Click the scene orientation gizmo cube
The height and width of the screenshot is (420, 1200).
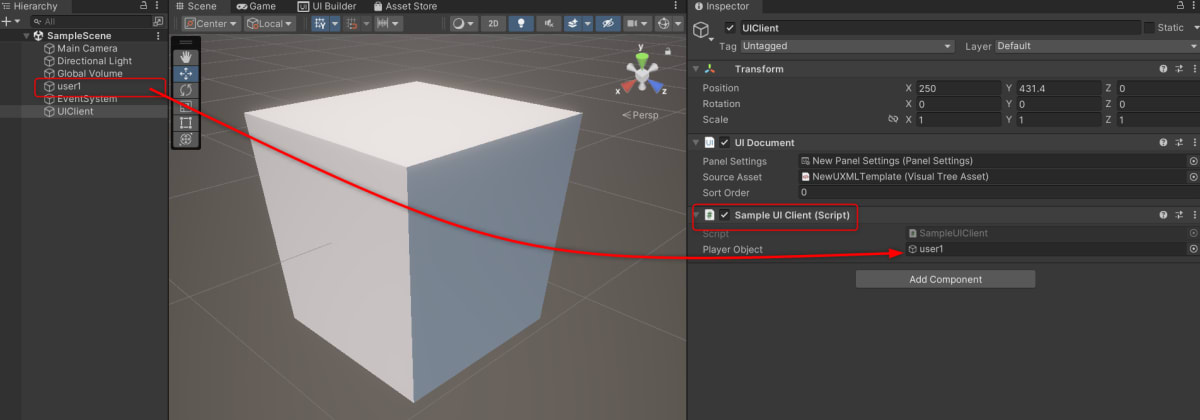click(x=639, y=73)
